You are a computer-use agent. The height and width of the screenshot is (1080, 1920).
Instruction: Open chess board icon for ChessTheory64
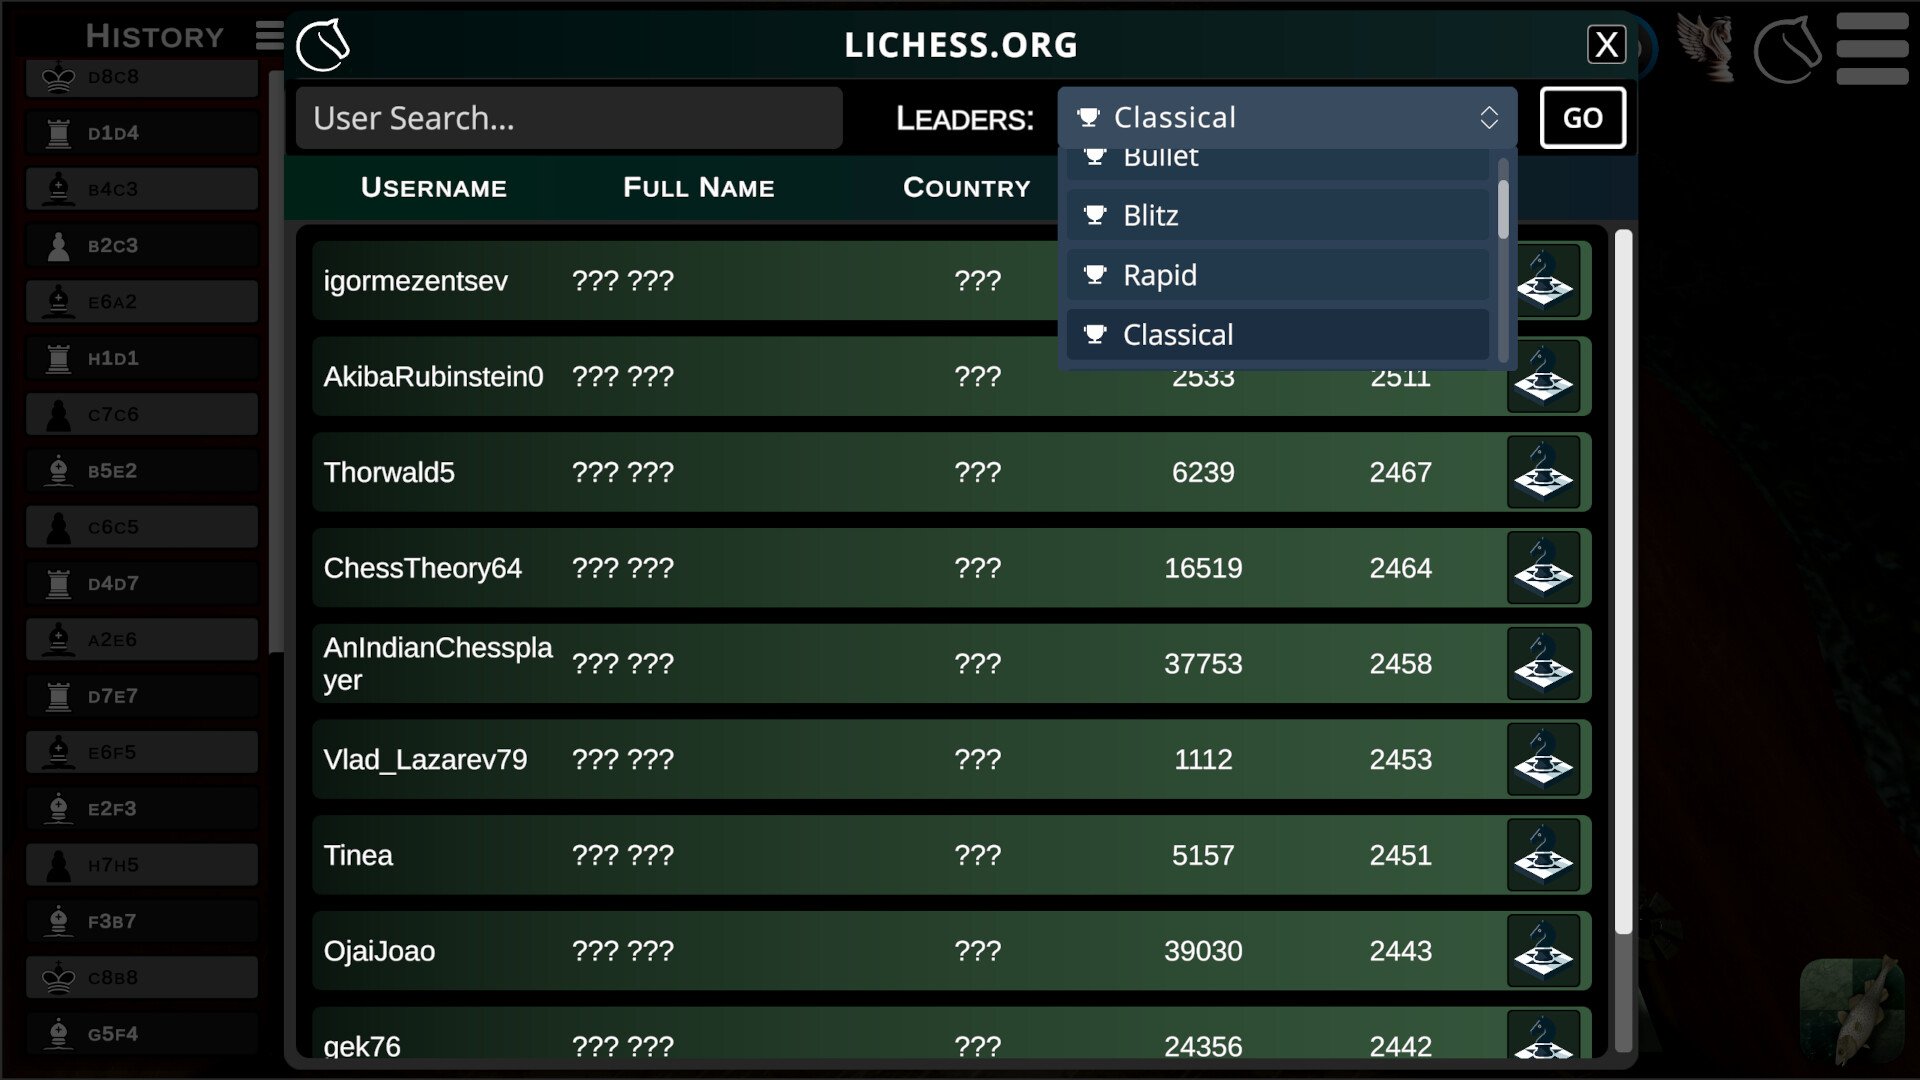(1543, 568)
